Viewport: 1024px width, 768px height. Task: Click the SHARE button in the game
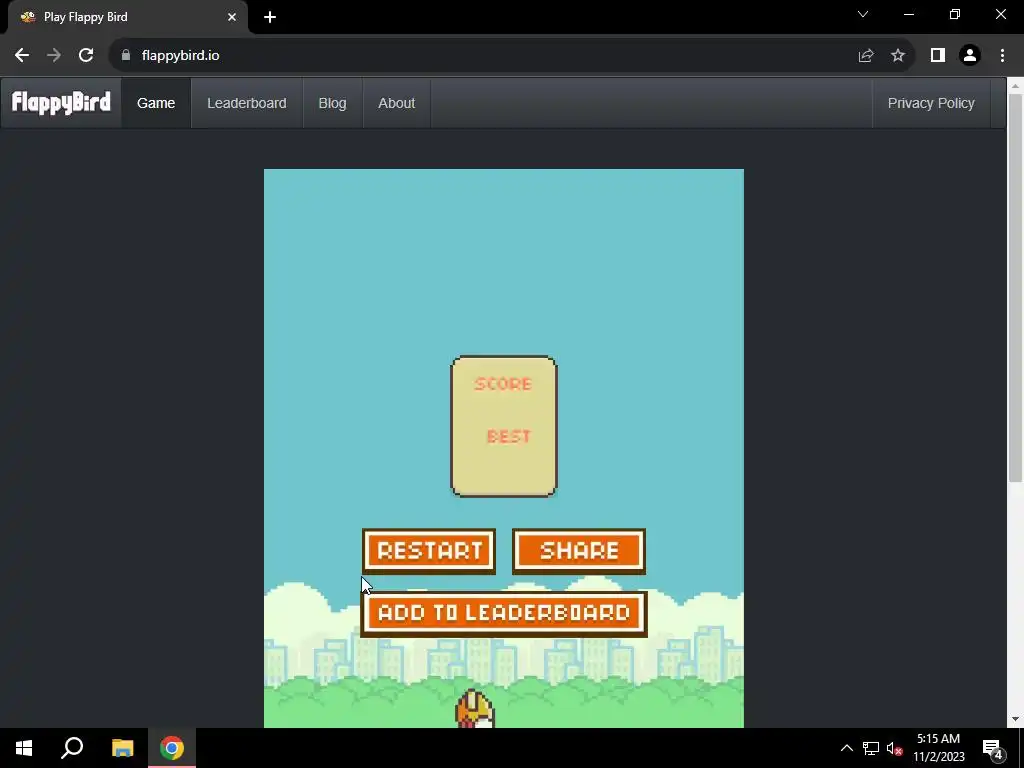point(579,551)
